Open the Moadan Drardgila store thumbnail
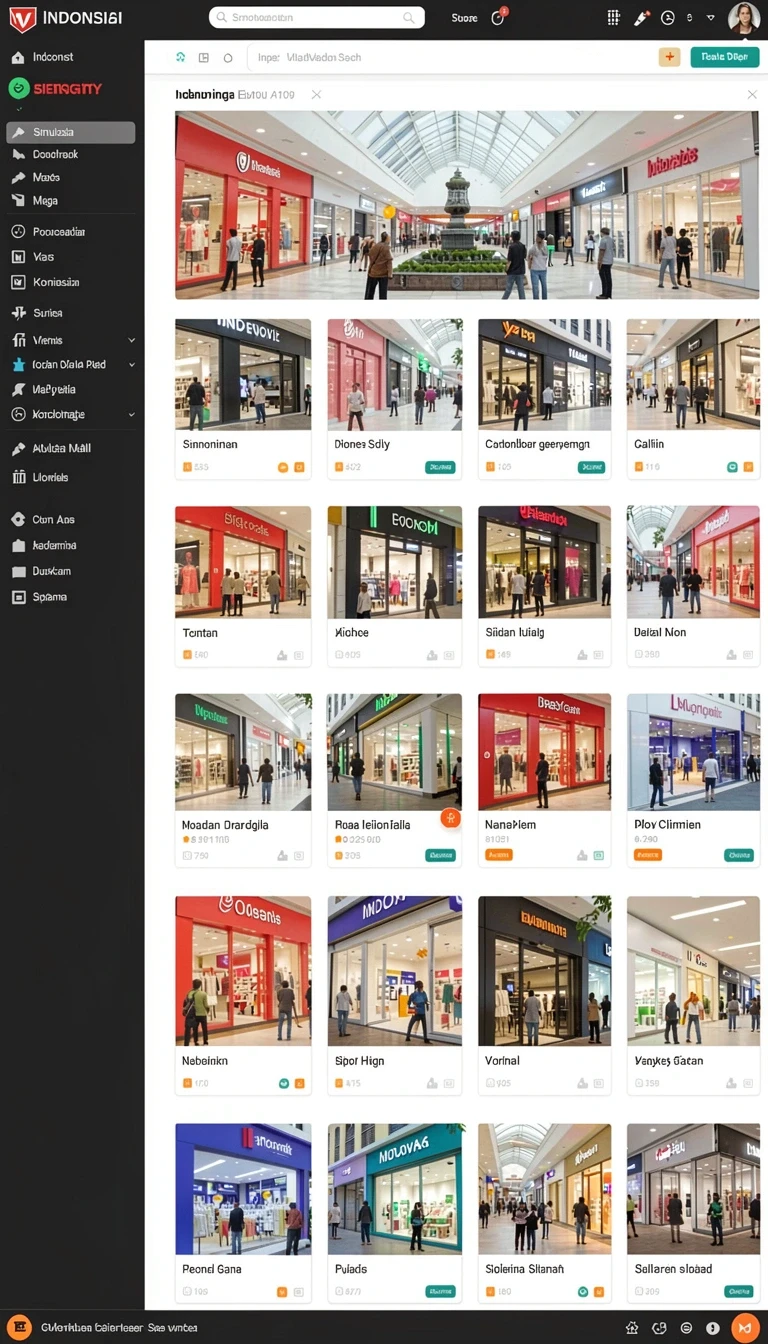 243,752
